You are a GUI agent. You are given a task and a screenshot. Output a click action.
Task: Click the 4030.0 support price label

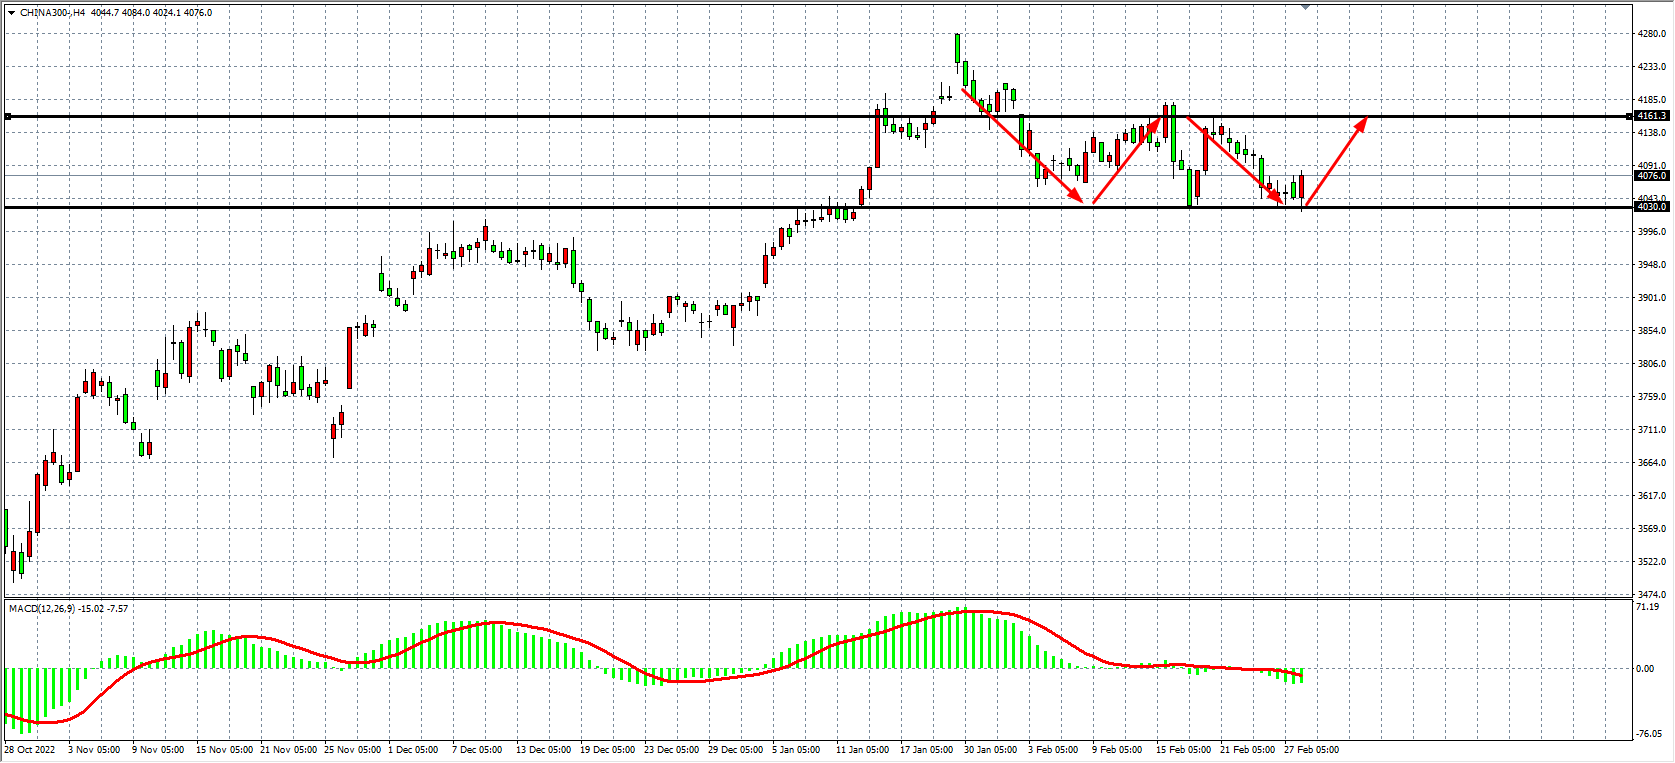click(x=1651, y=207)
